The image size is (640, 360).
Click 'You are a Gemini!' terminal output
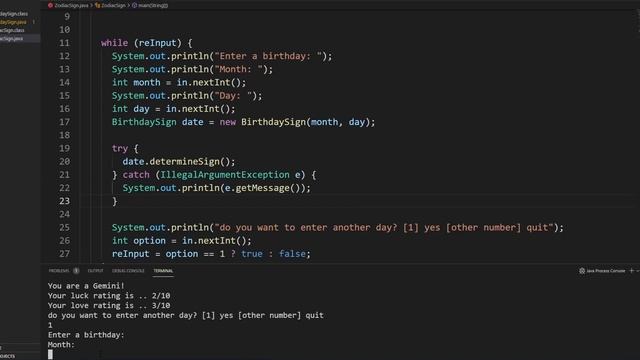tap(86, 286)
